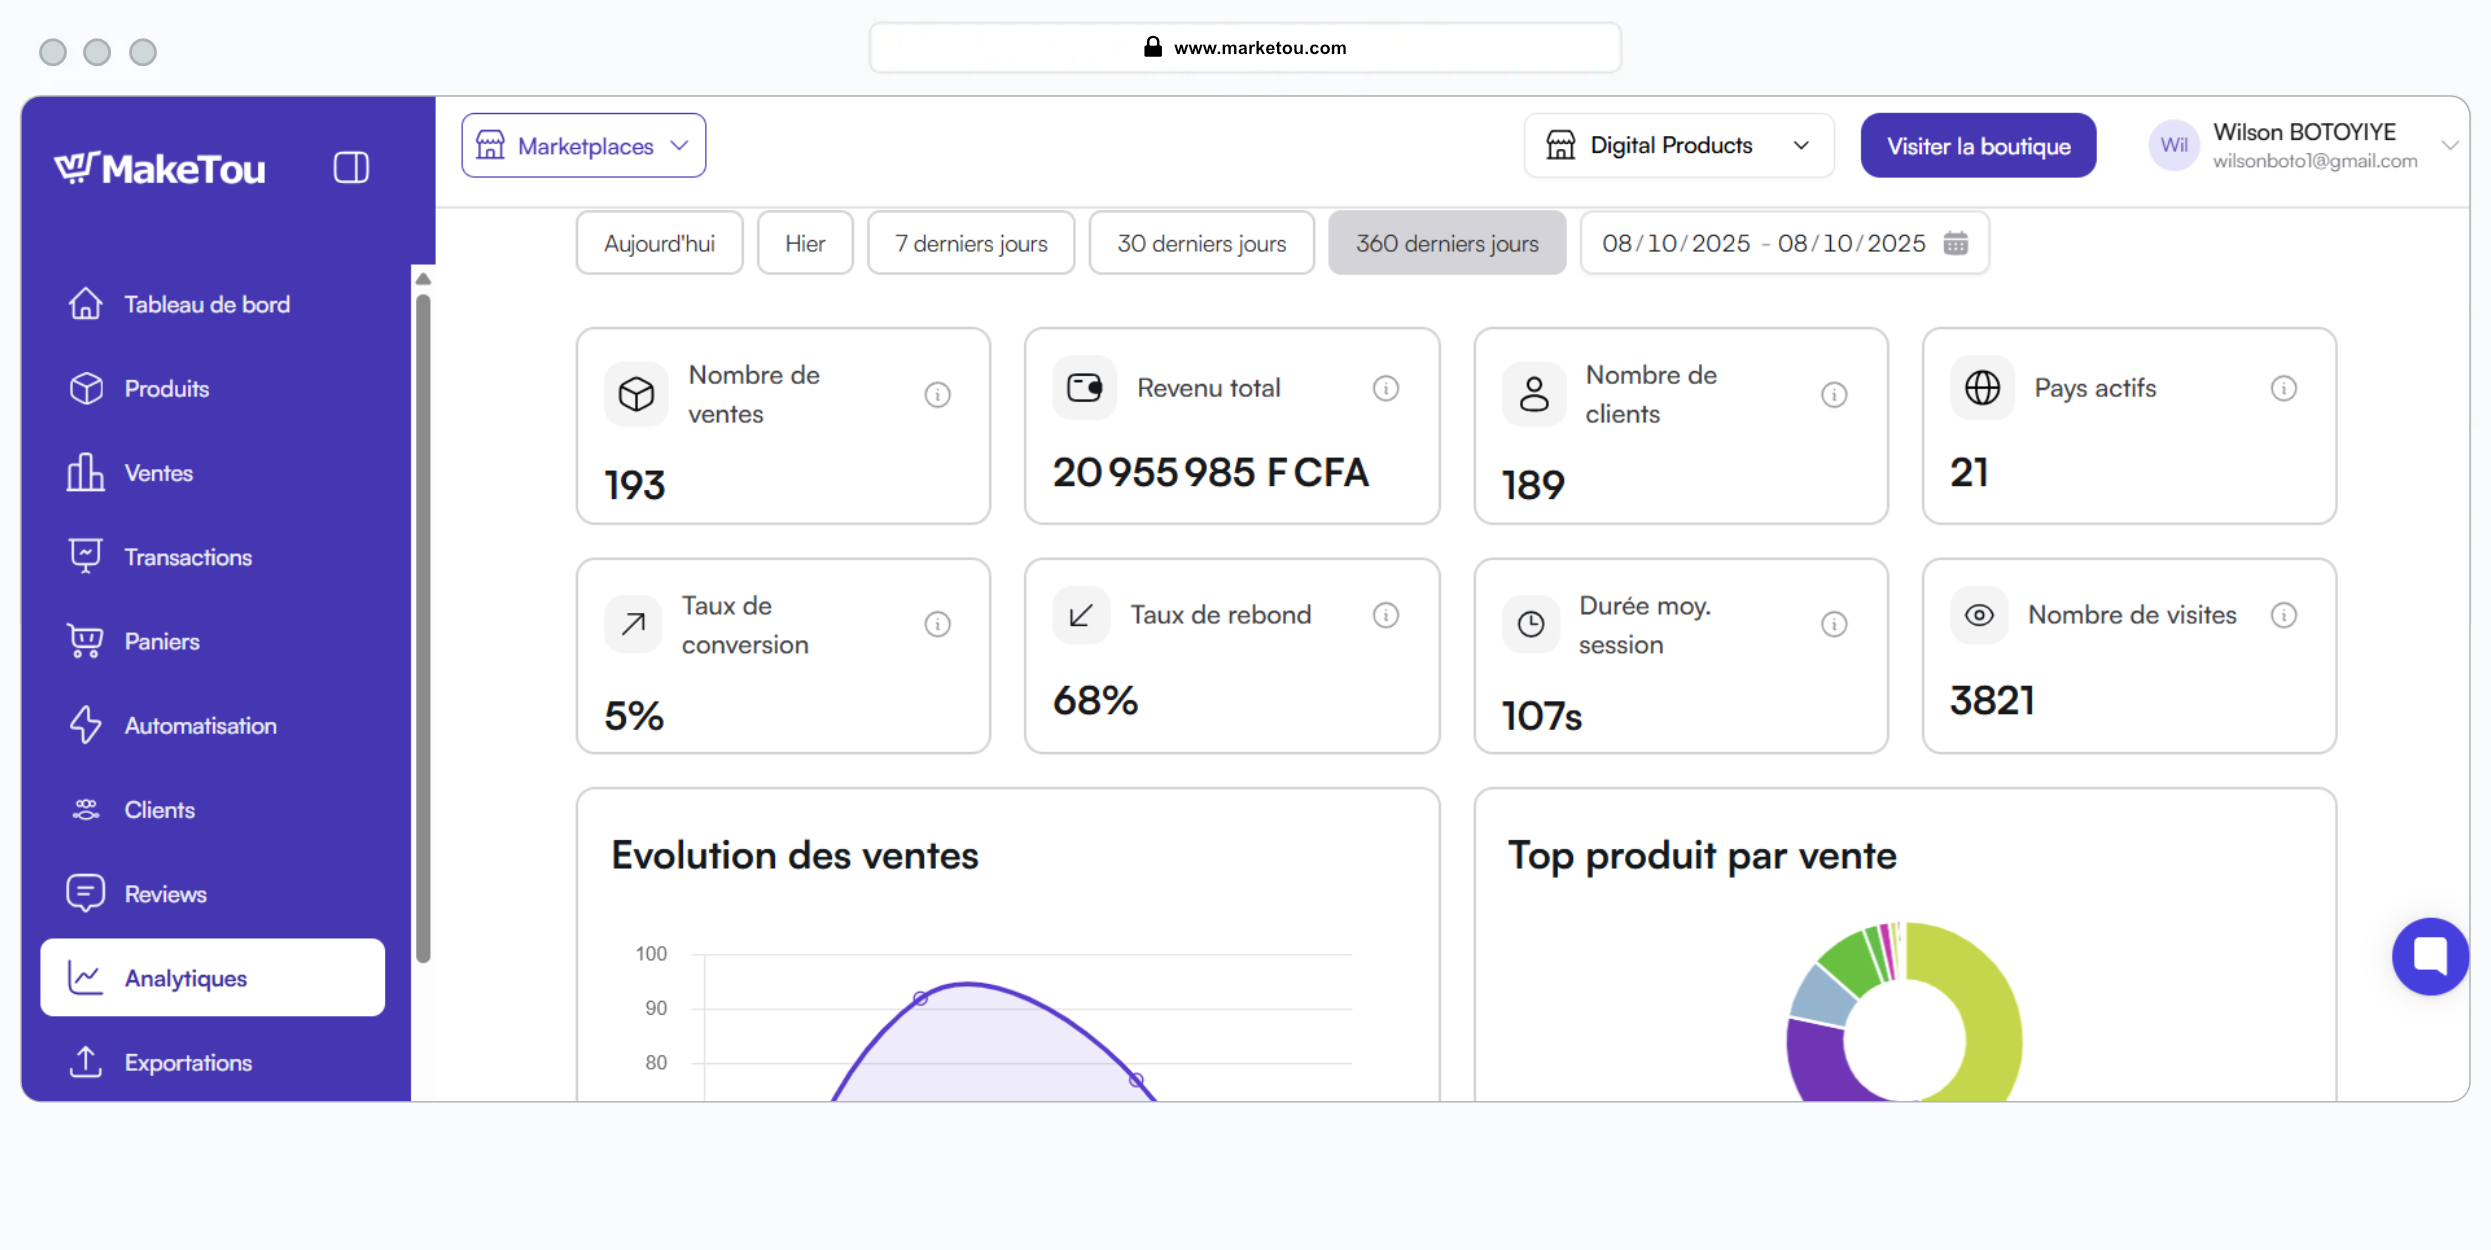This screenshot has height=1250, width=2491.
Task: Click the info icon on Revenu total card
Action: [1385, 388]
